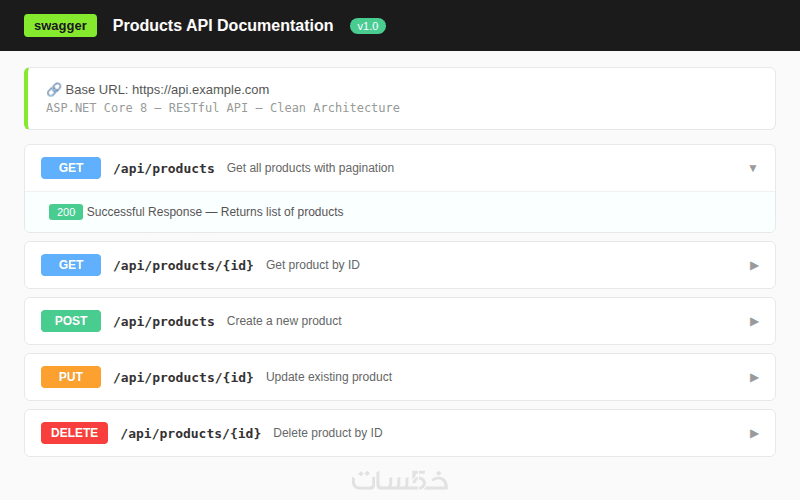Expand the Update existing product arrow

754,377
